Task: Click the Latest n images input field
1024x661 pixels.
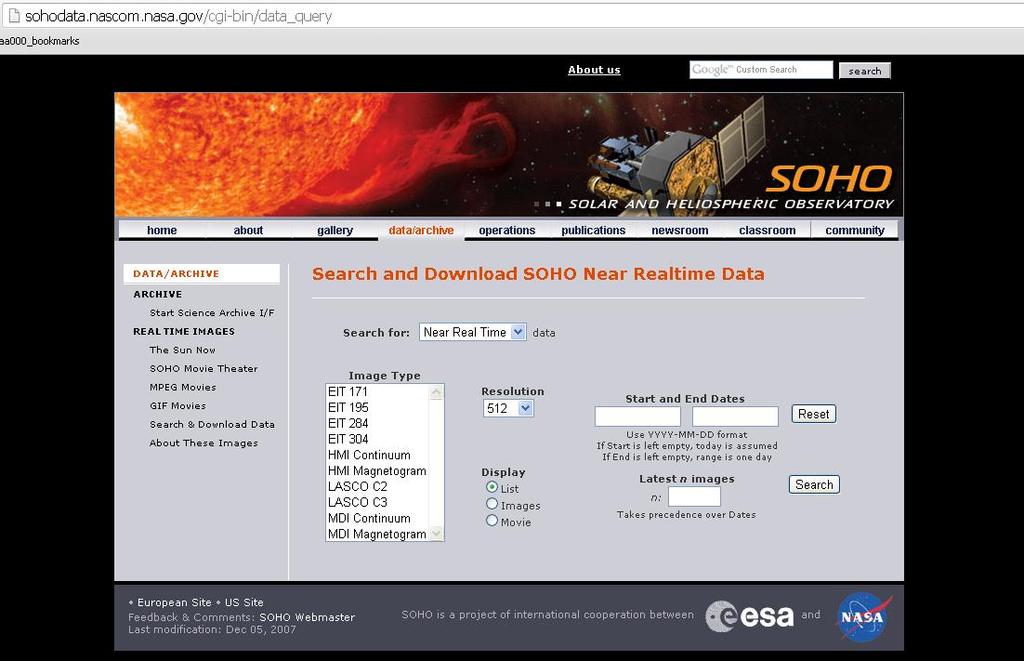Action: (694, 496)
